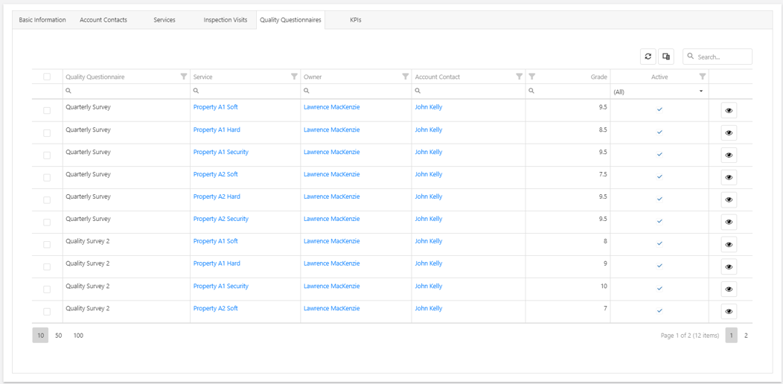
Task: Open Lawrence MacKenzie link in first row
Action: pos(332,107)
